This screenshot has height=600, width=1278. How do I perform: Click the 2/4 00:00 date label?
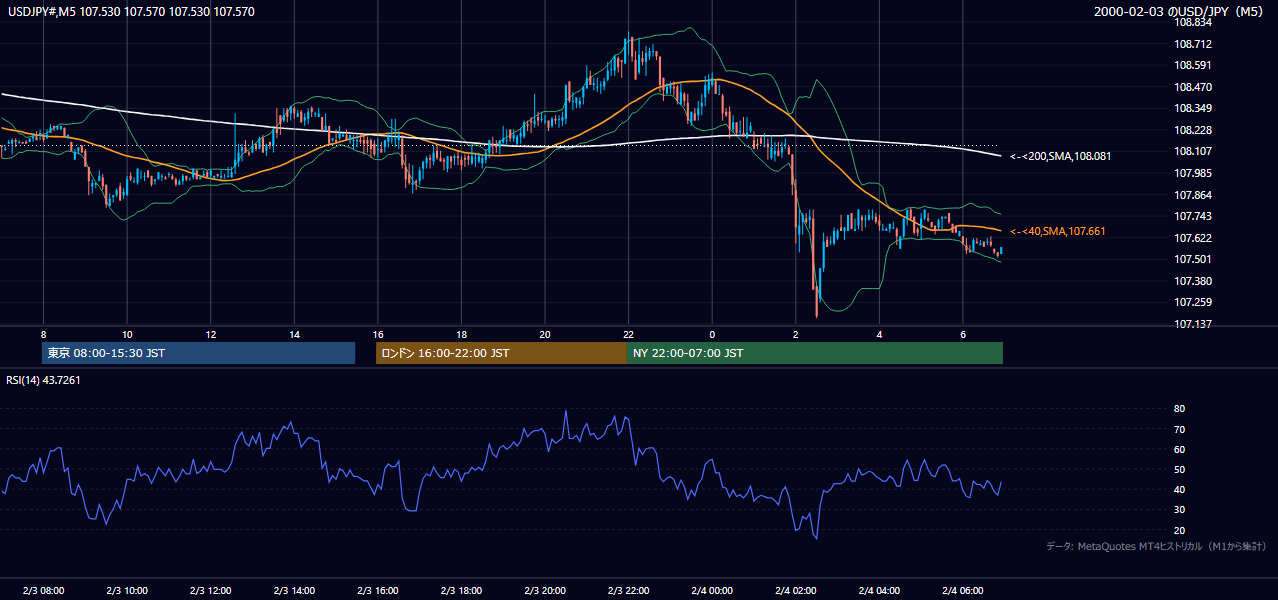[712, 590]
